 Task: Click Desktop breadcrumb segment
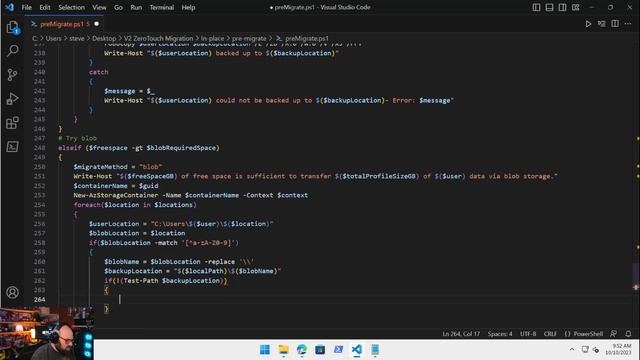(104, 38)
